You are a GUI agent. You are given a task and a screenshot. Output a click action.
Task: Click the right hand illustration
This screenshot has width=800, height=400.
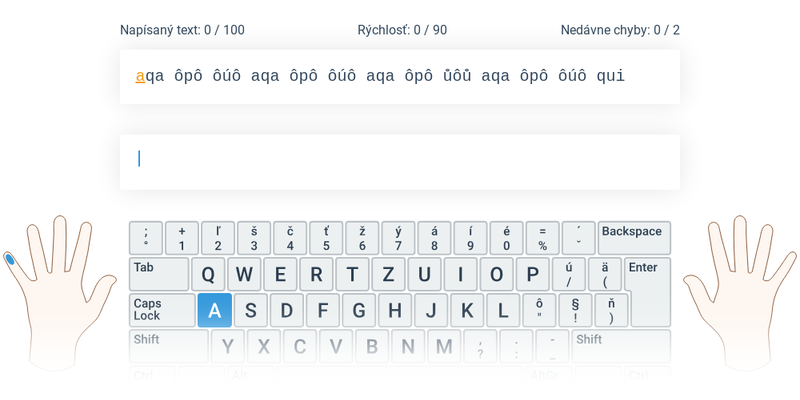(740, 293)
